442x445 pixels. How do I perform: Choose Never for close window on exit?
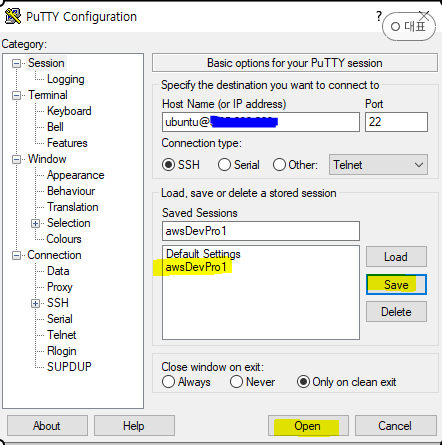coord(236,382)
